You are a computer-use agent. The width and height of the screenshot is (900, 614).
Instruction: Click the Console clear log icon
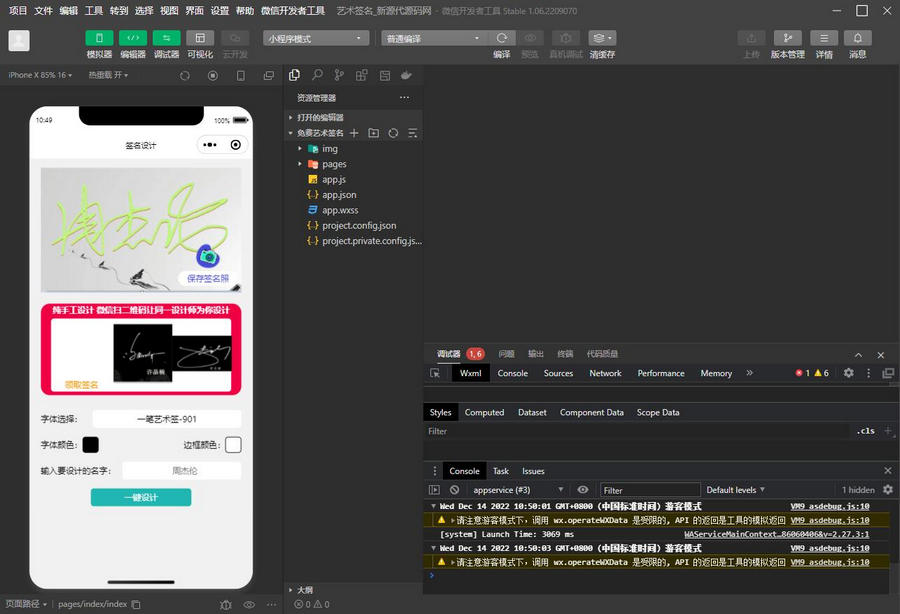[454, 490]
